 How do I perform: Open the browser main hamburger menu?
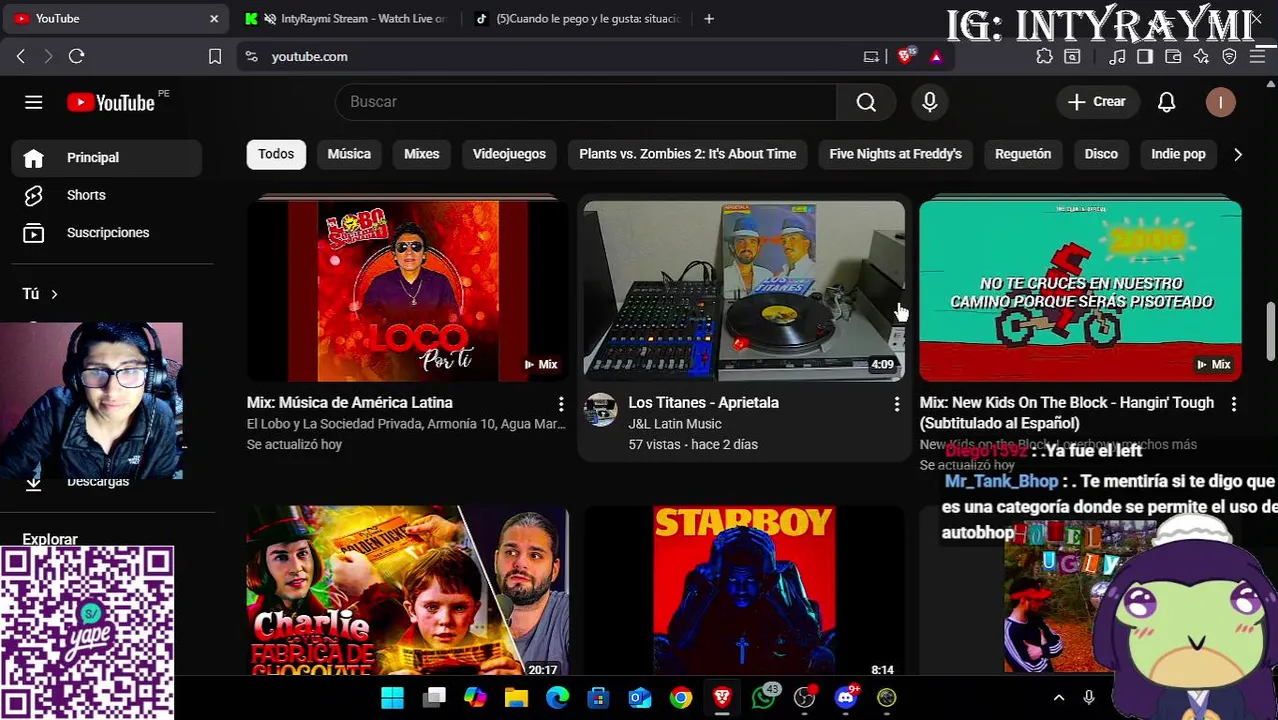[1257, 57]
